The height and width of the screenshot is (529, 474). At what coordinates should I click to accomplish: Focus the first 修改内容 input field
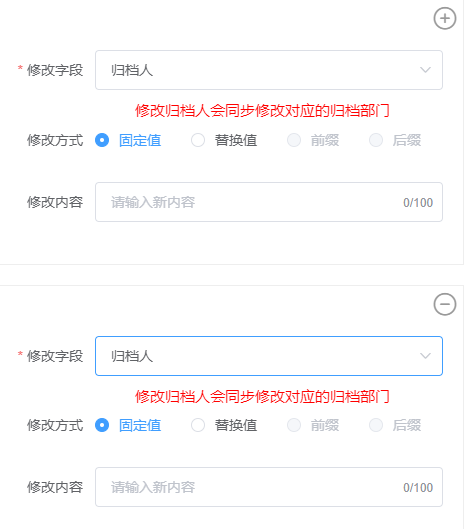click(x=269, y=202)
